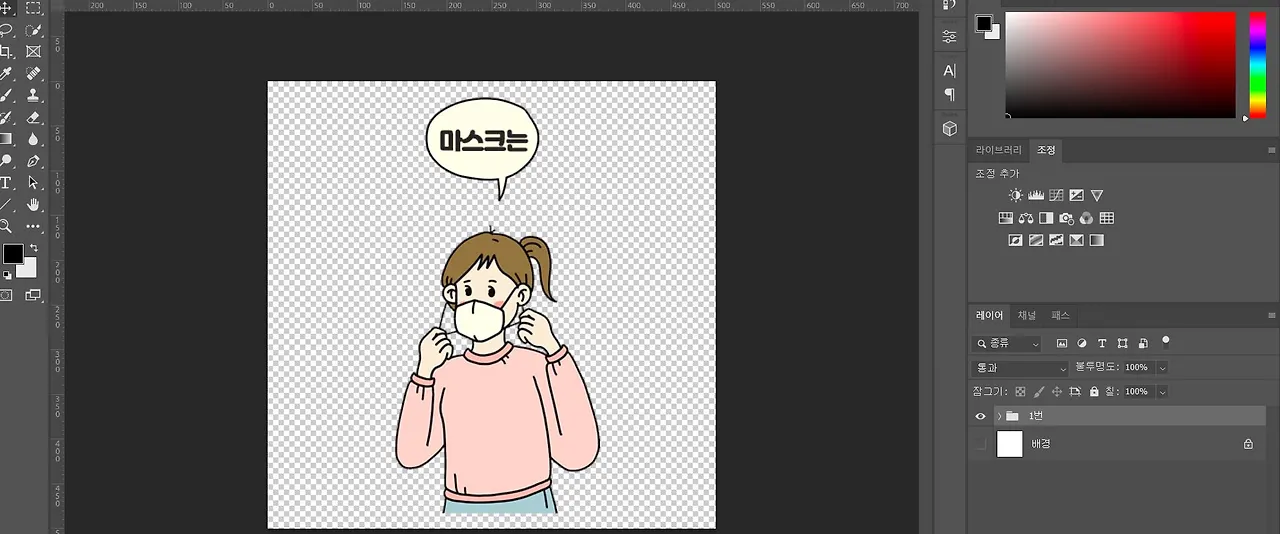
Task: Select the Move tool
Action: tap(6, 8)
